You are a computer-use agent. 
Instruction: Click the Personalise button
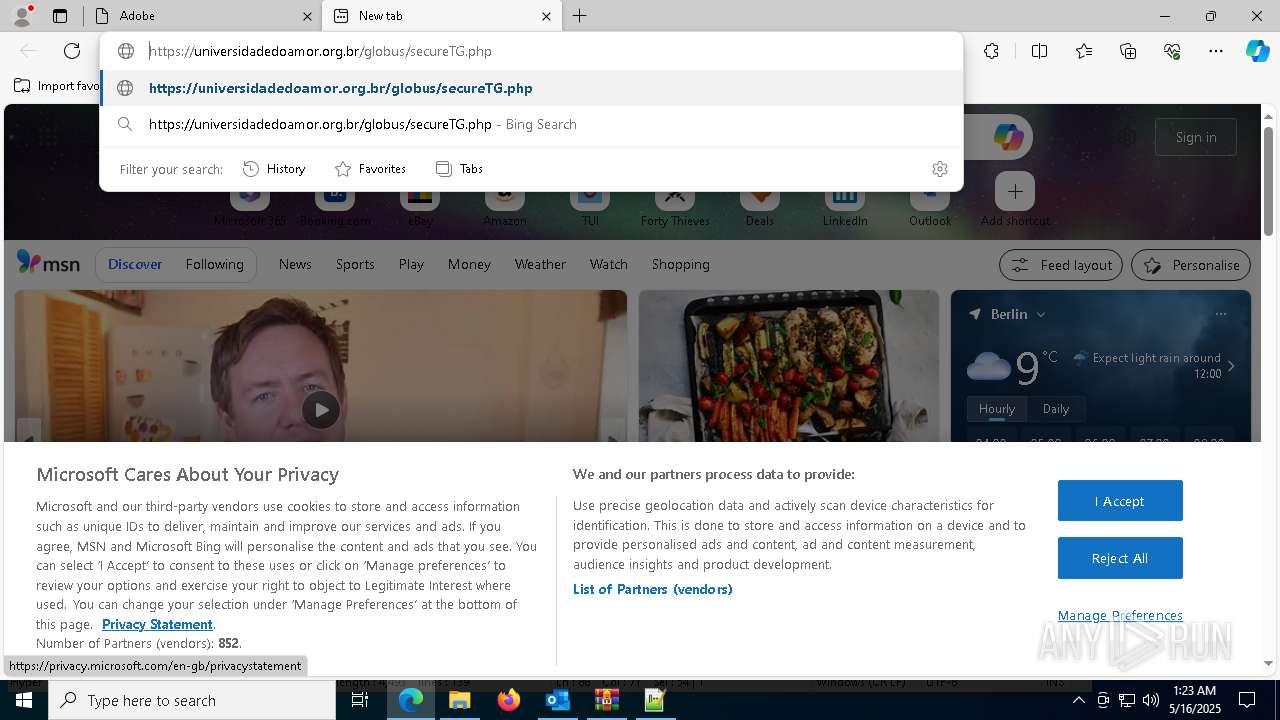click(x=1190, y=265)
